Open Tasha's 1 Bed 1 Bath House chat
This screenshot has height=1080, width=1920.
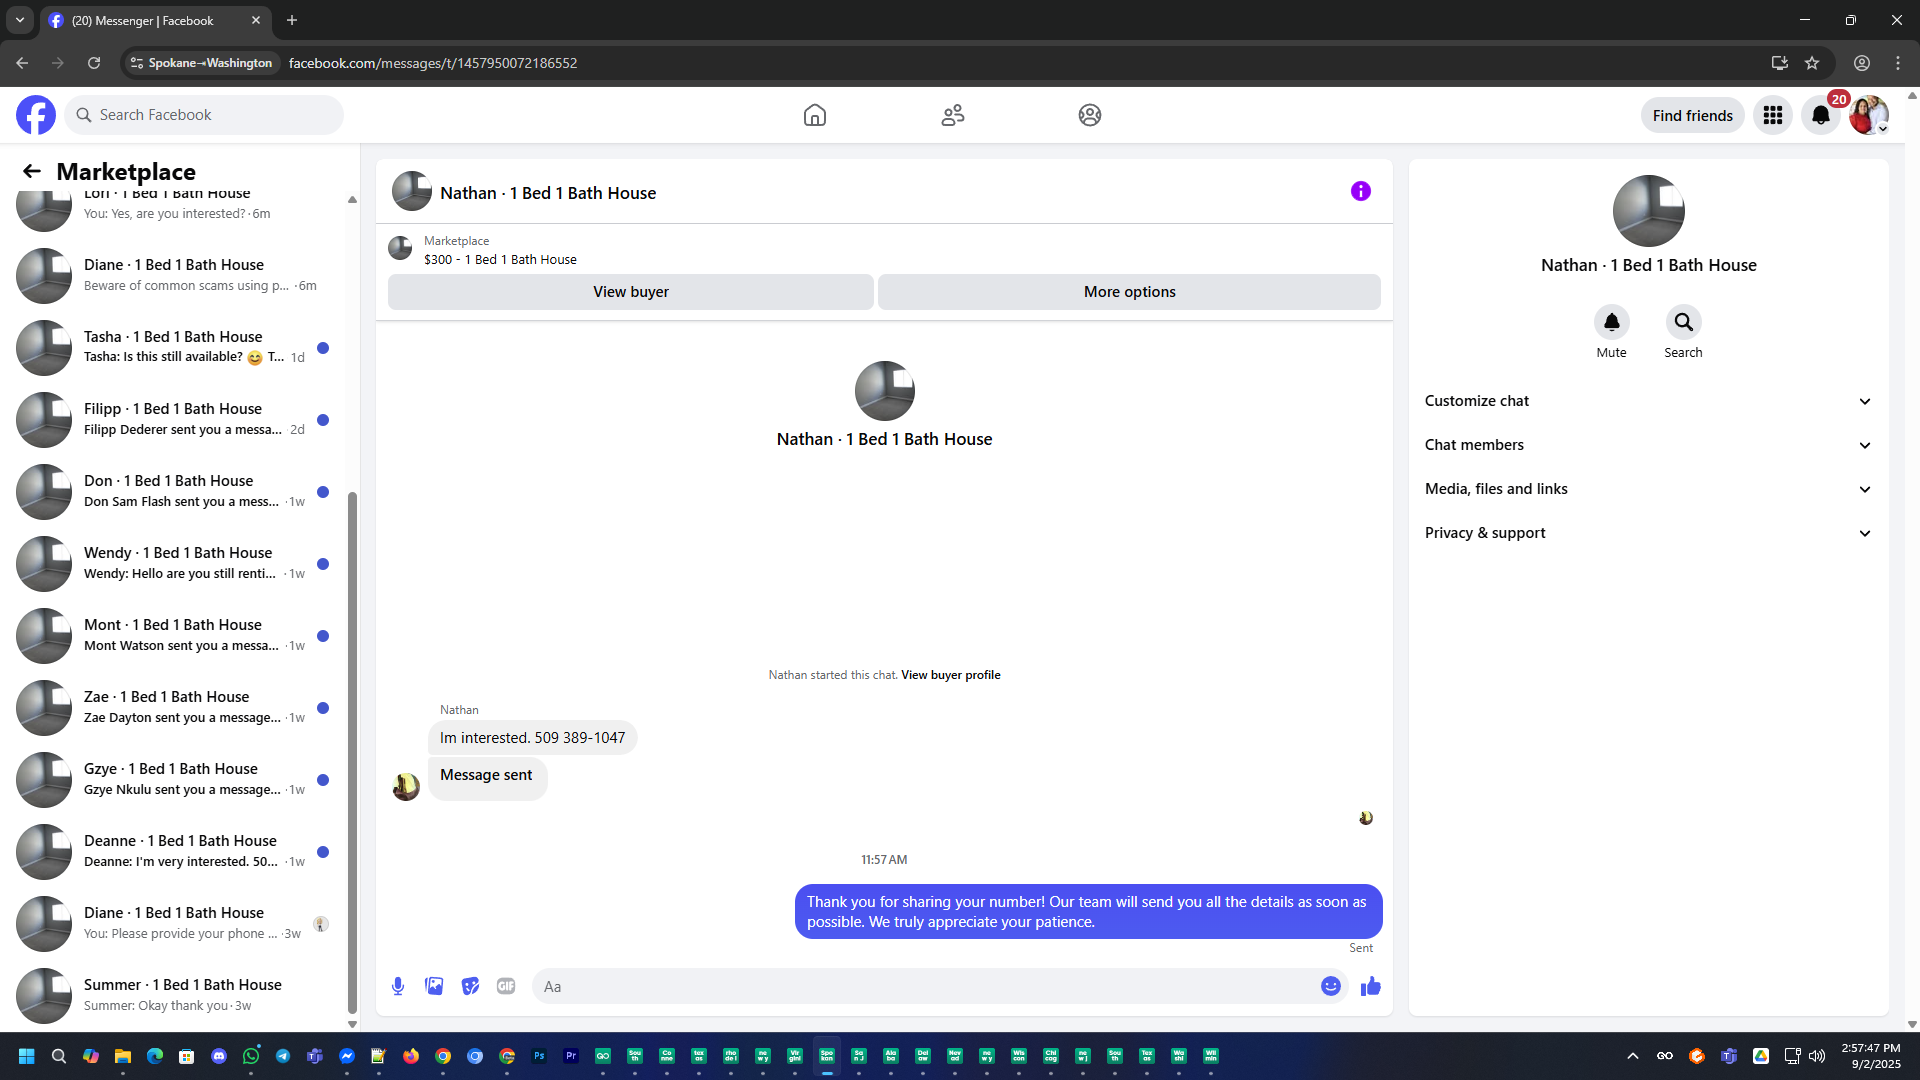175,347
